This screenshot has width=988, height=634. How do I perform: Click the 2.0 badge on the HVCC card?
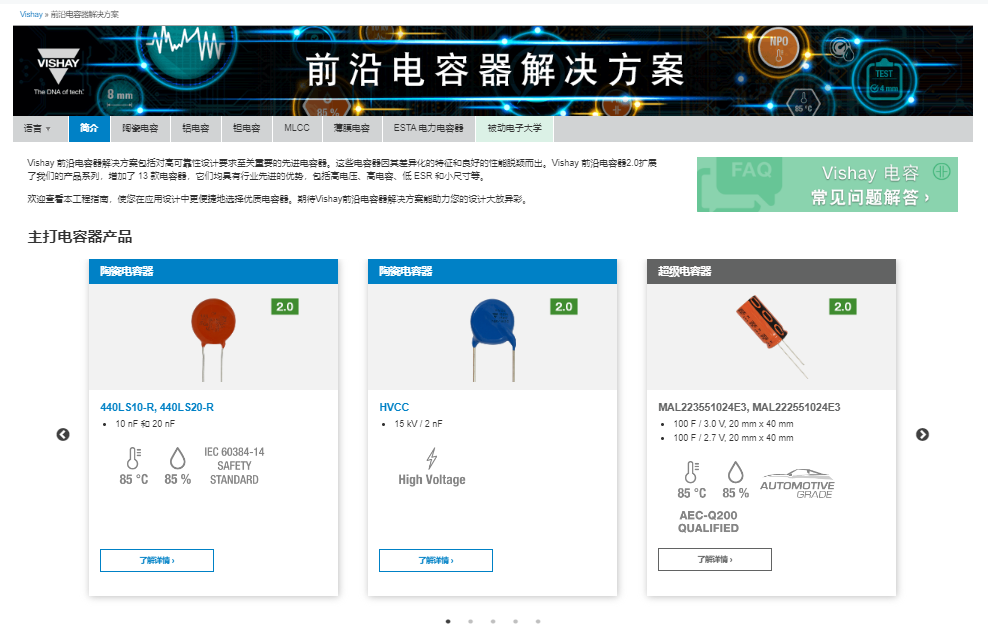[x=564, y=306]
